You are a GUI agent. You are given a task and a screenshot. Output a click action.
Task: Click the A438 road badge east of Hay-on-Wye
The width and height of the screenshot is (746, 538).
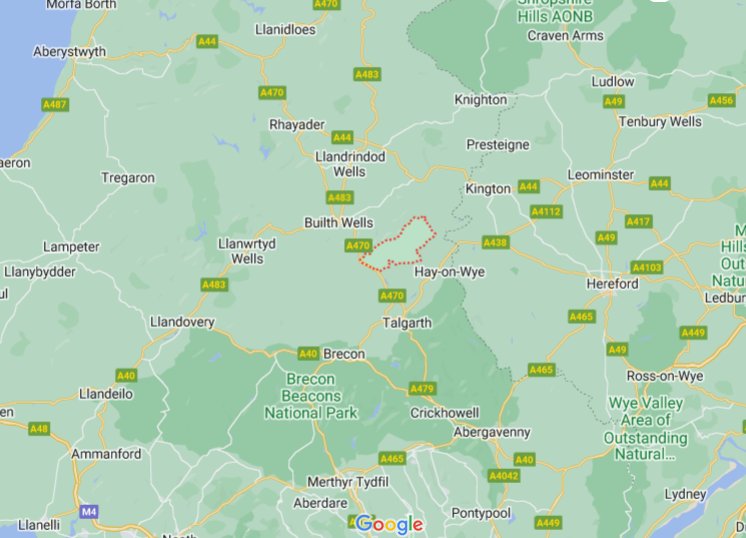(x=495, y=243)
